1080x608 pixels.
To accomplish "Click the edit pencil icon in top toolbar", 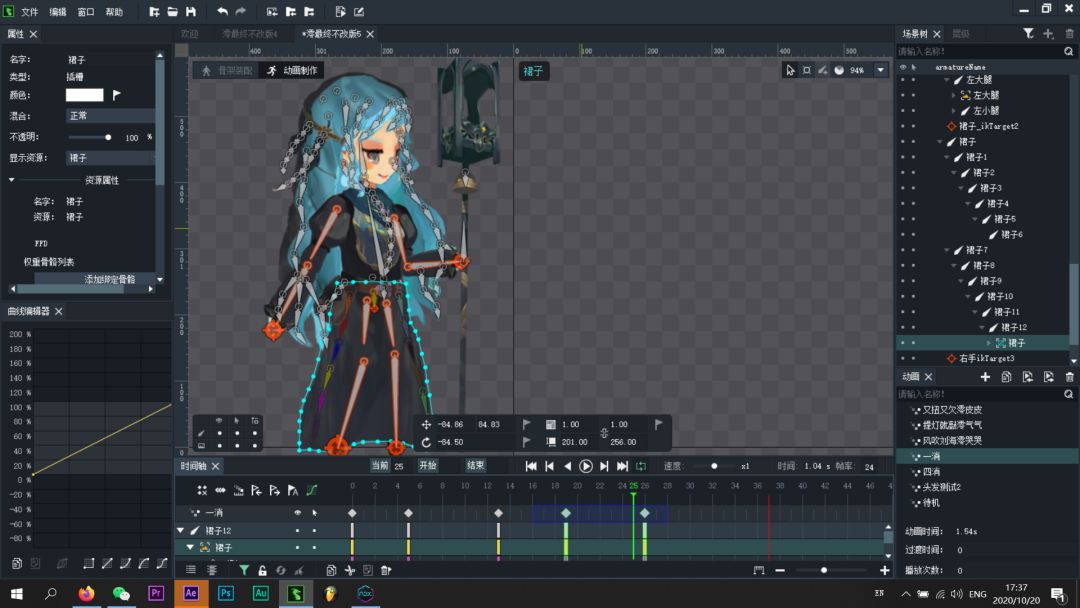I will 359,12.
